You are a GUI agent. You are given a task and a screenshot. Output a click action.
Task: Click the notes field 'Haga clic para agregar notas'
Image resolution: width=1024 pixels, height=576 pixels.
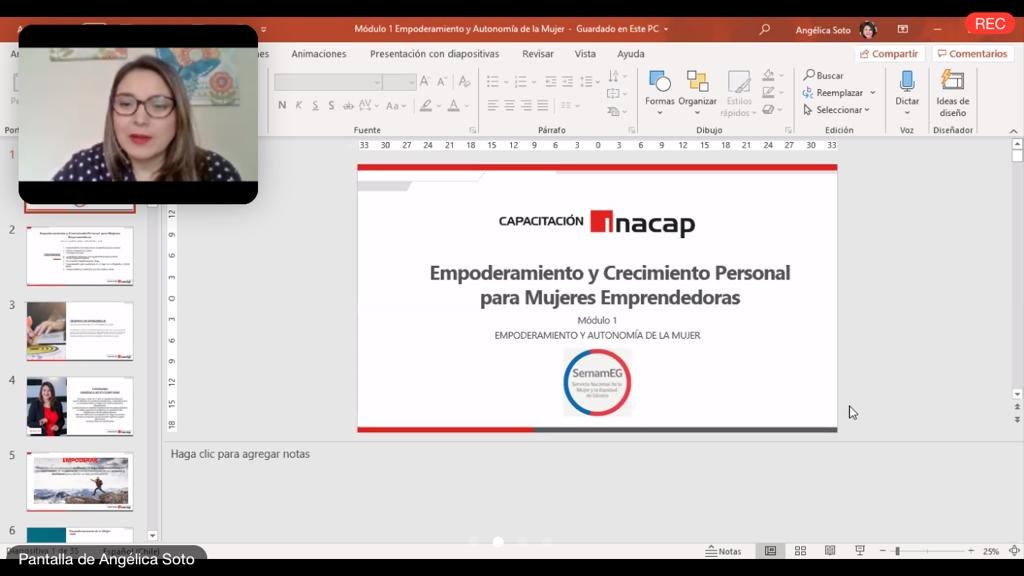point(240,454)
